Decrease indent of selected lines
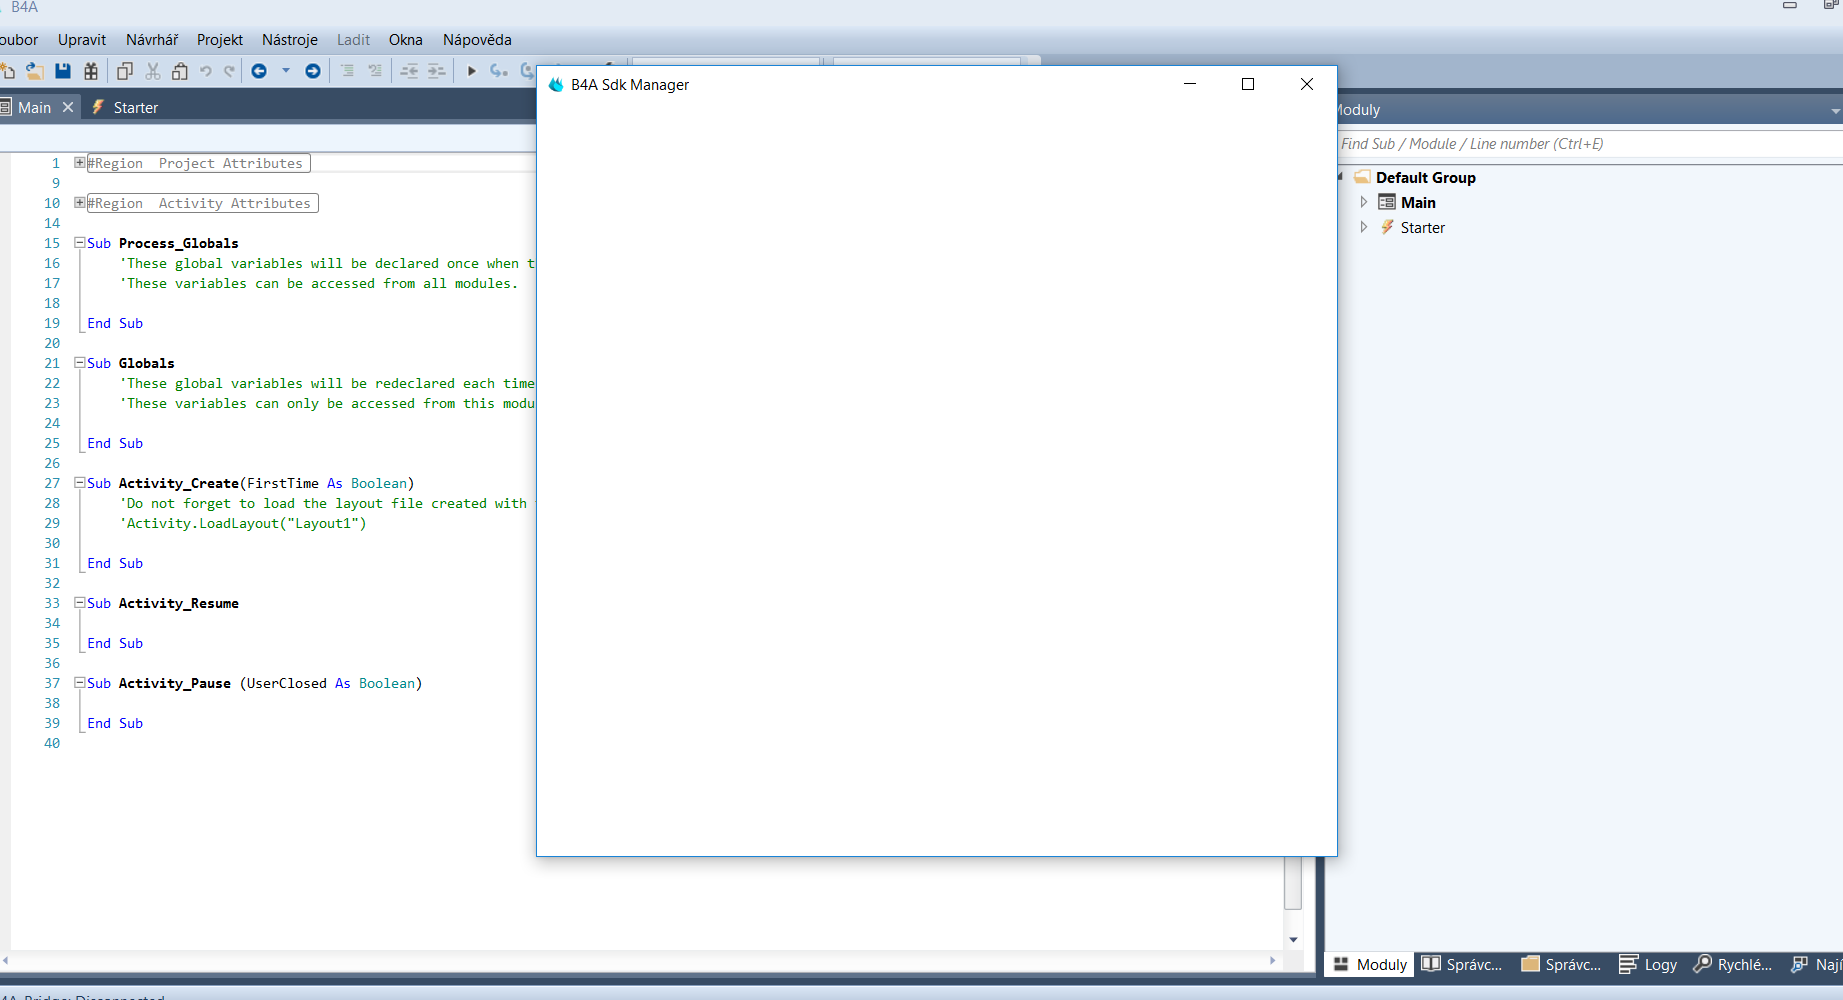 [x=409, y=71]
